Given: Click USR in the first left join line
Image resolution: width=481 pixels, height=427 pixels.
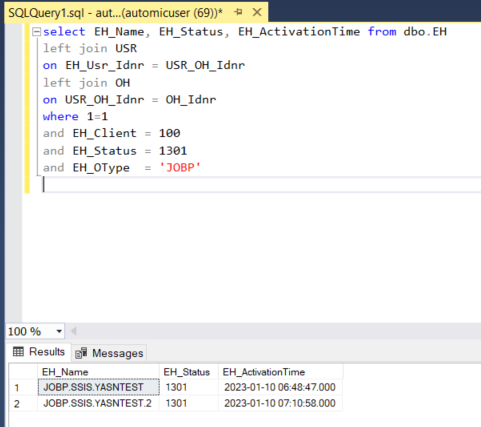Looking at the screenshot, I should click(x=126, y=49).
